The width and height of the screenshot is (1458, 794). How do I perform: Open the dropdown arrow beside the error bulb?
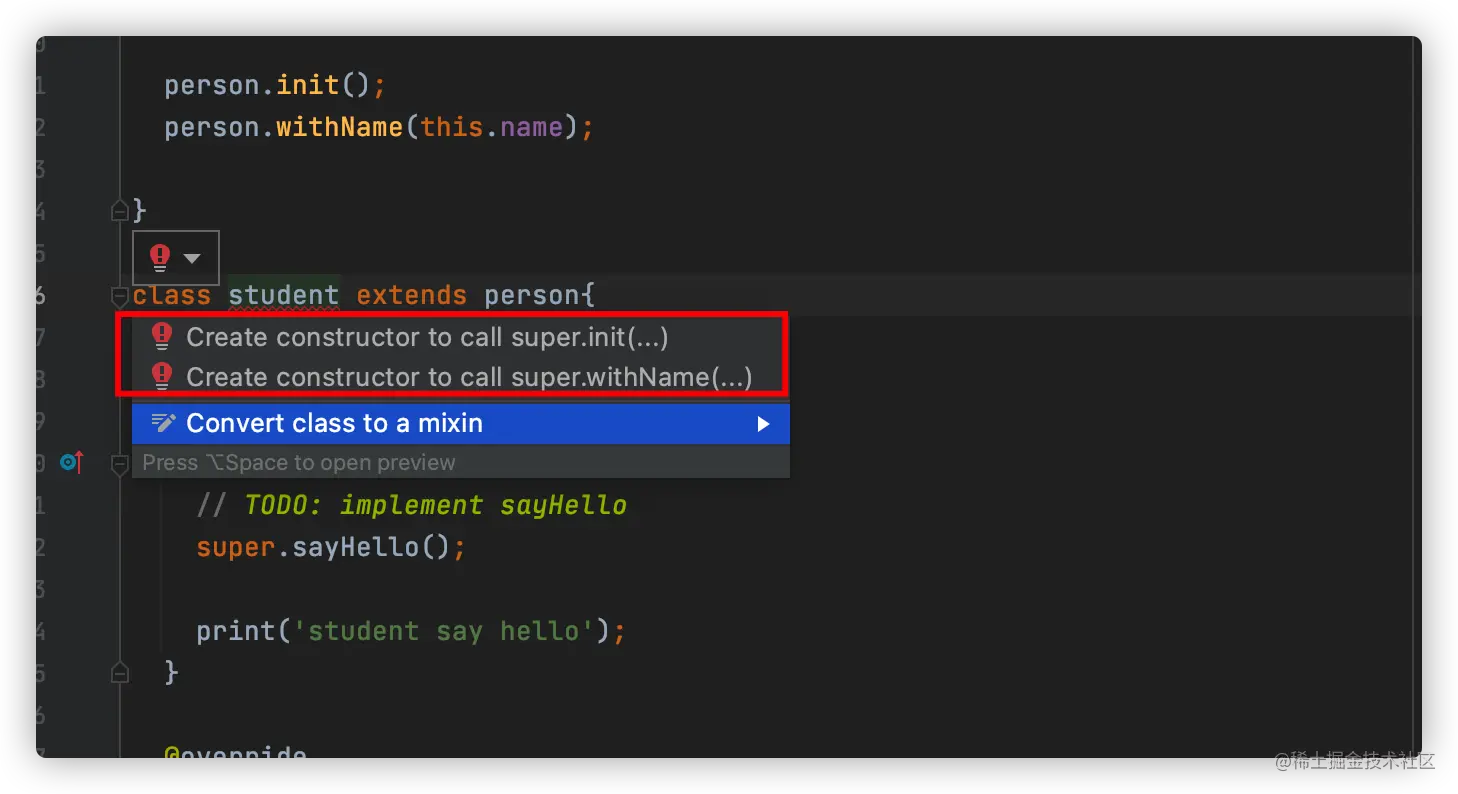(192, 258)
